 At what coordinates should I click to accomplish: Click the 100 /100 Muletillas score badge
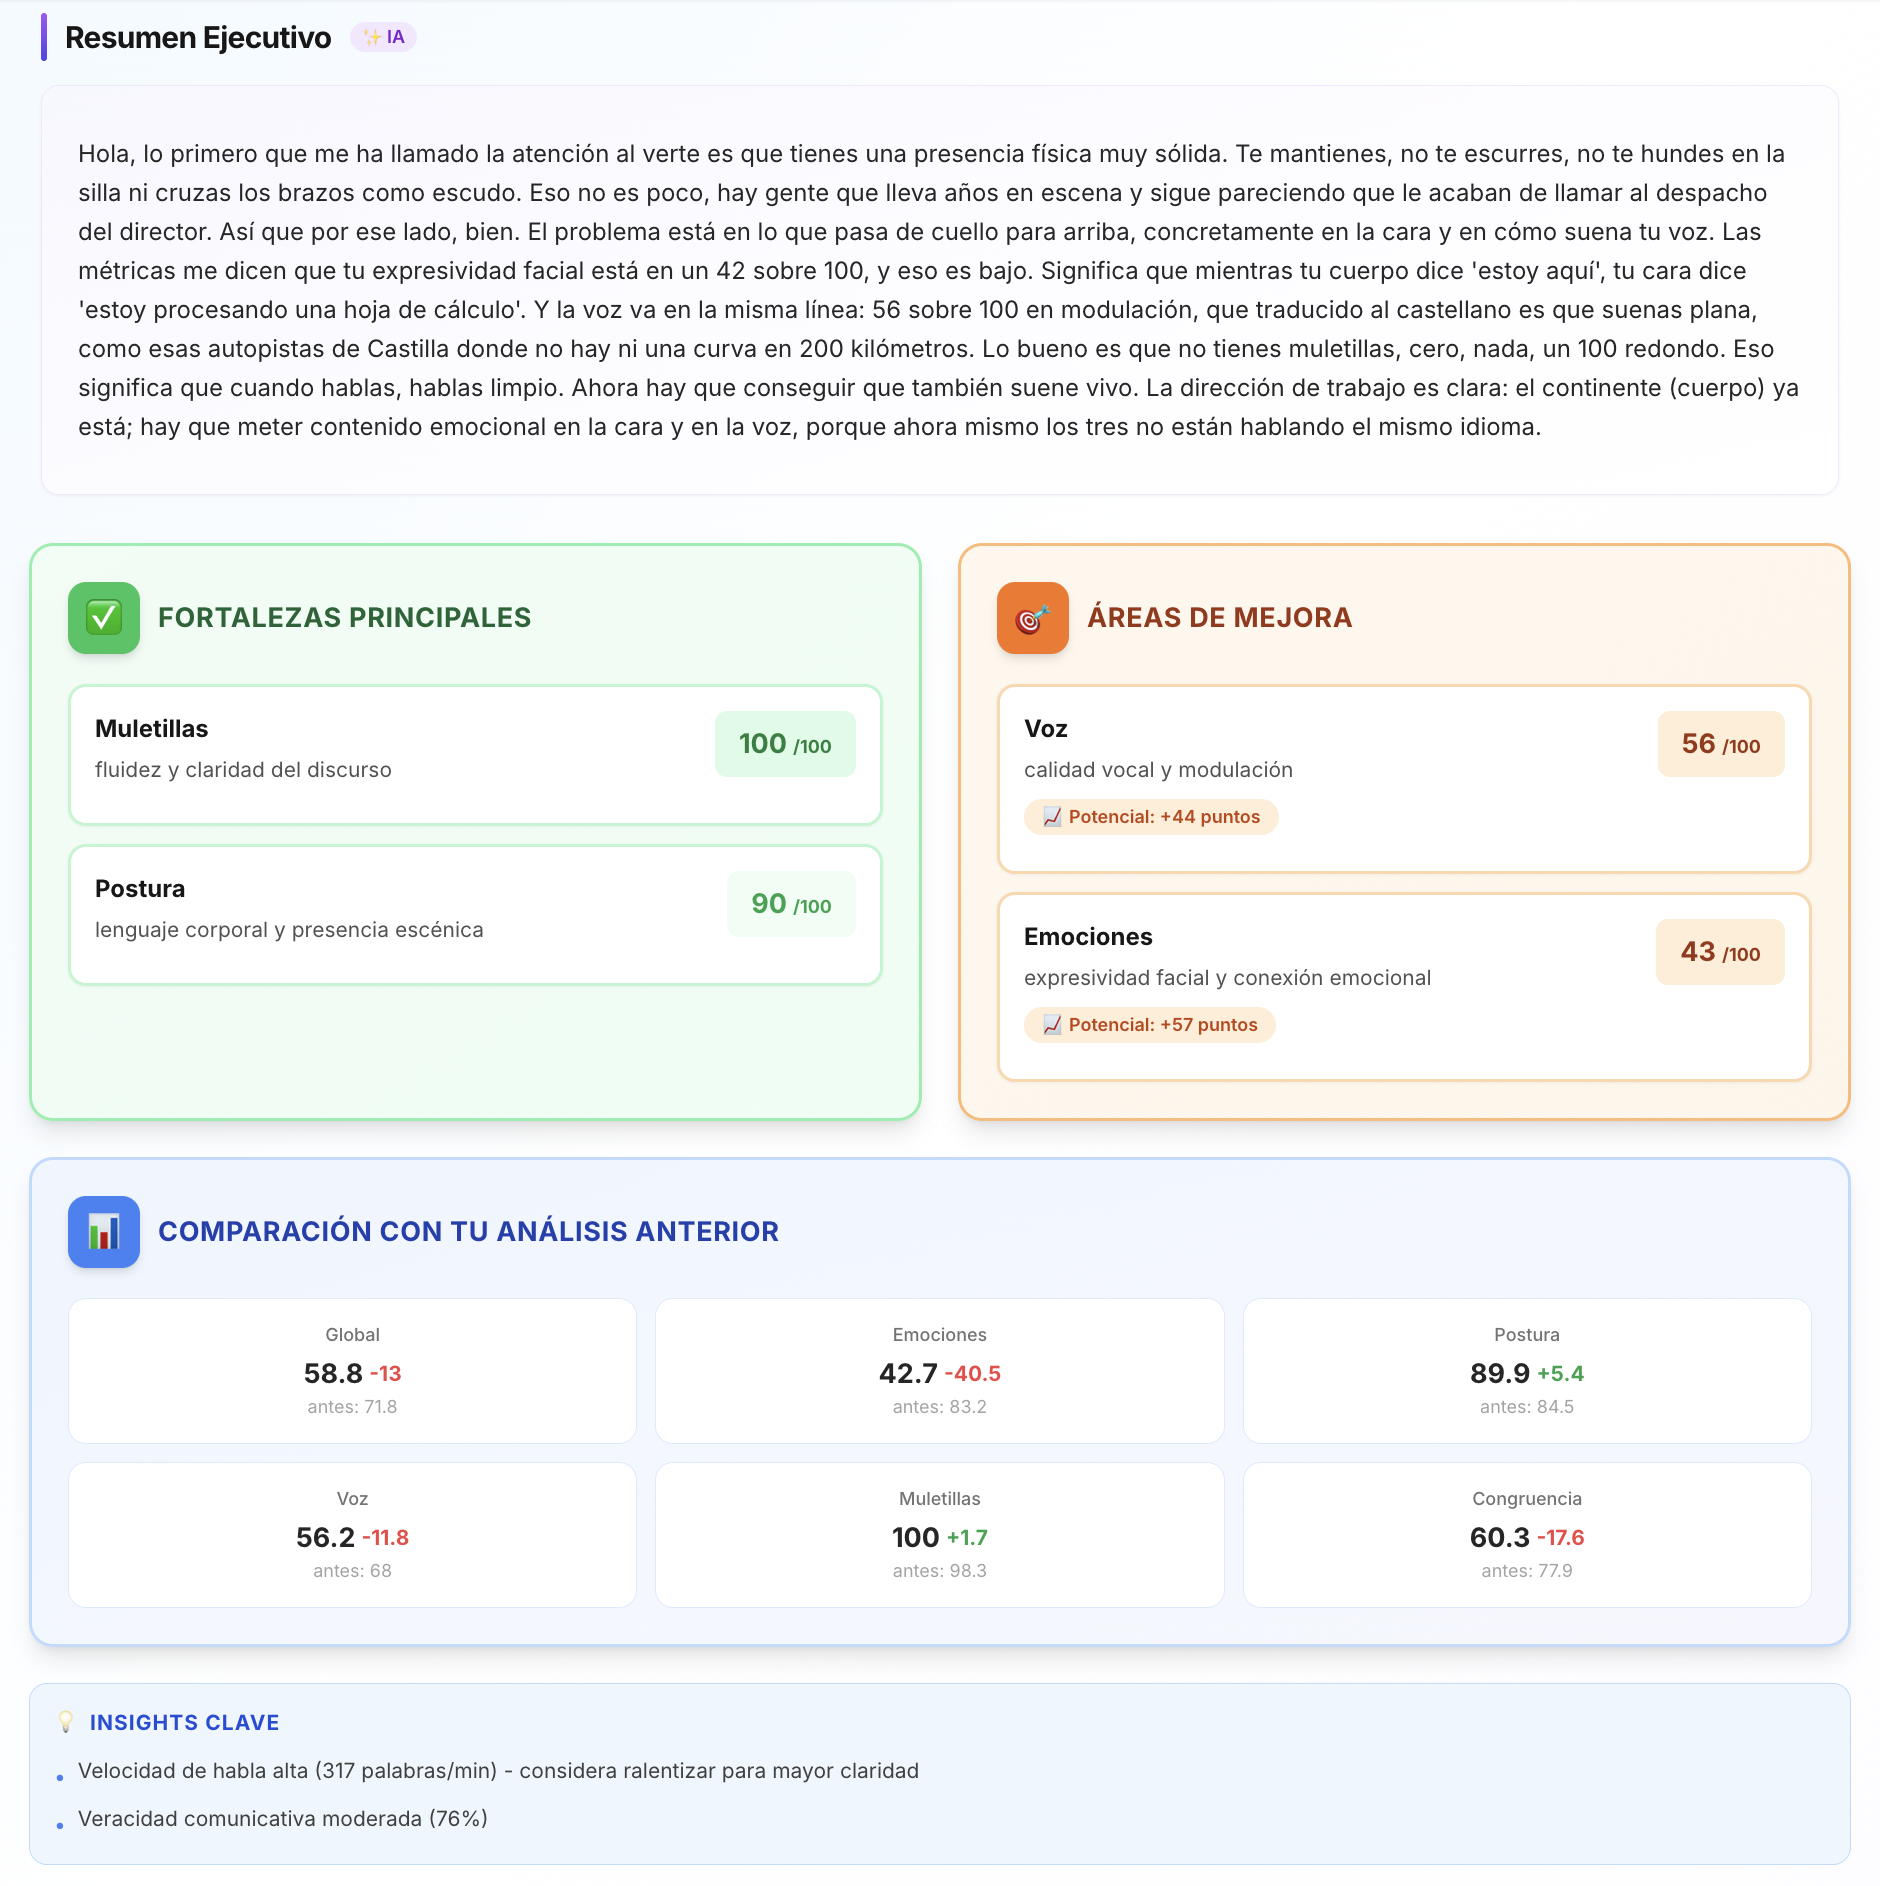pyautogui.click(x=785, y=744)
